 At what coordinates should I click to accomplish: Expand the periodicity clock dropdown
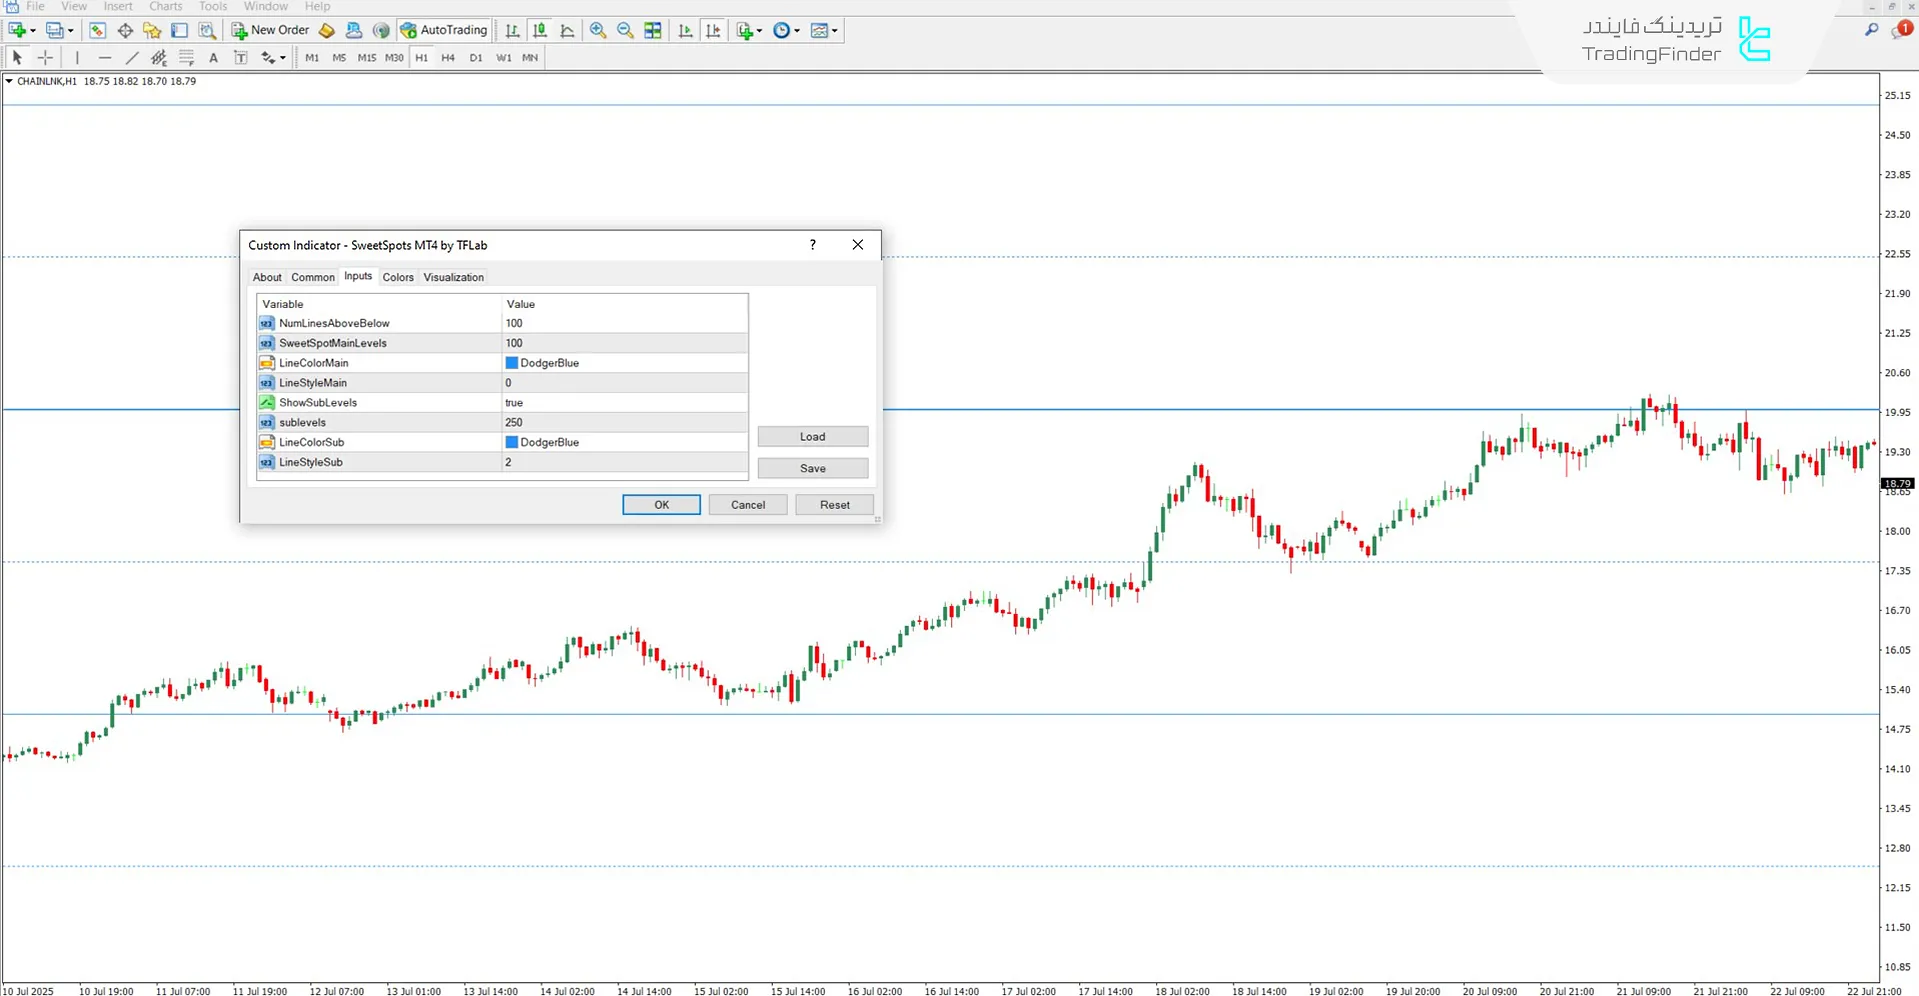coord(797,31)
